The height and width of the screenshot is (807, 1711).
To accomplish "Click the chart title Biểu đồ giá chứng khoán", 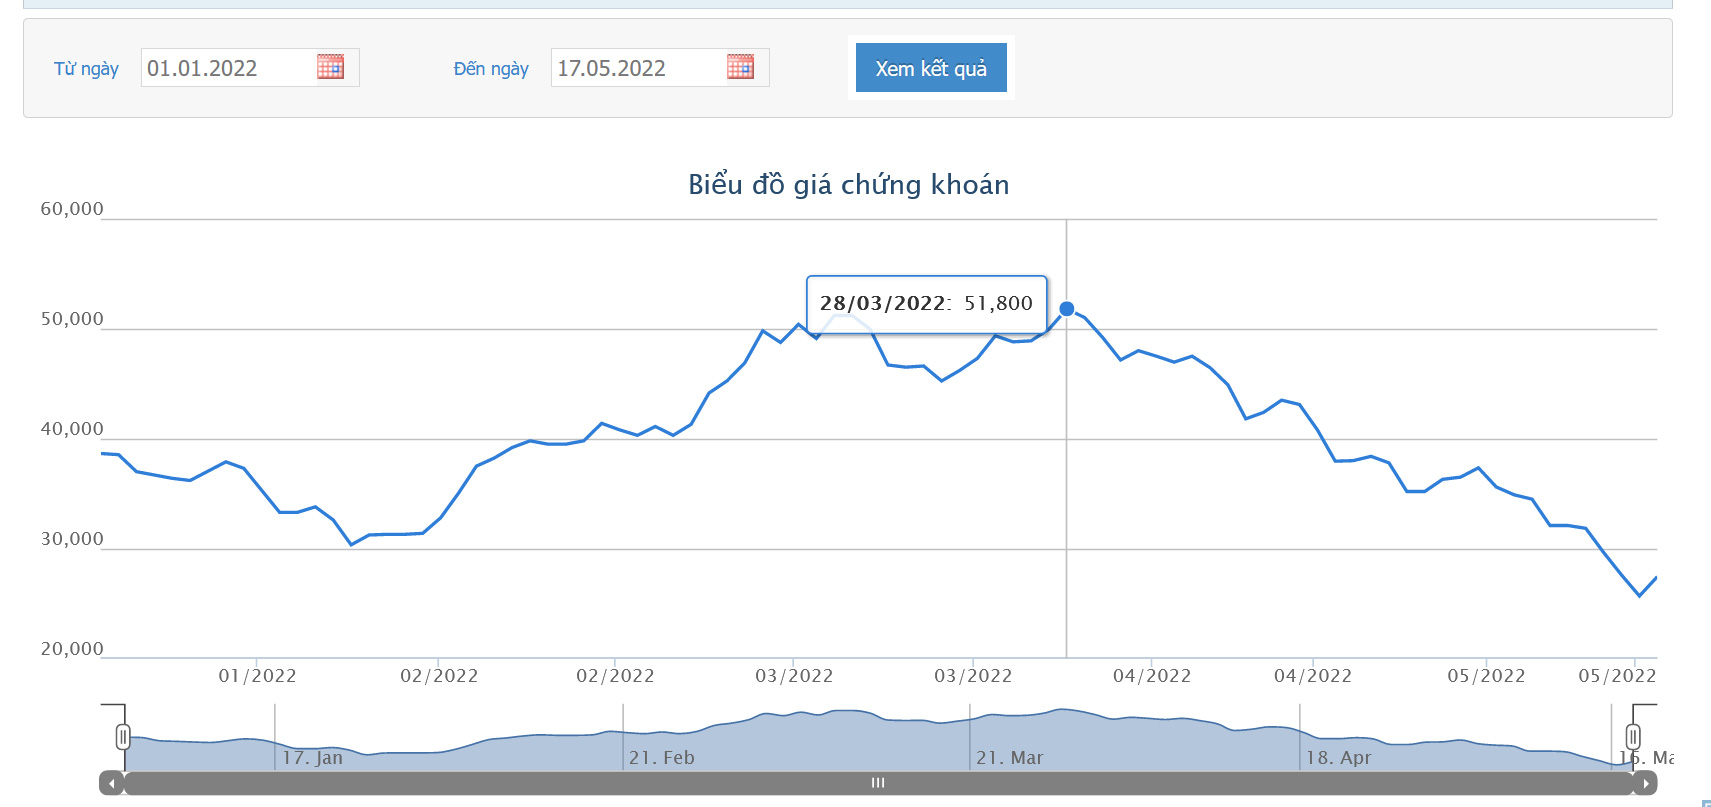I will (x=849, y=185).
